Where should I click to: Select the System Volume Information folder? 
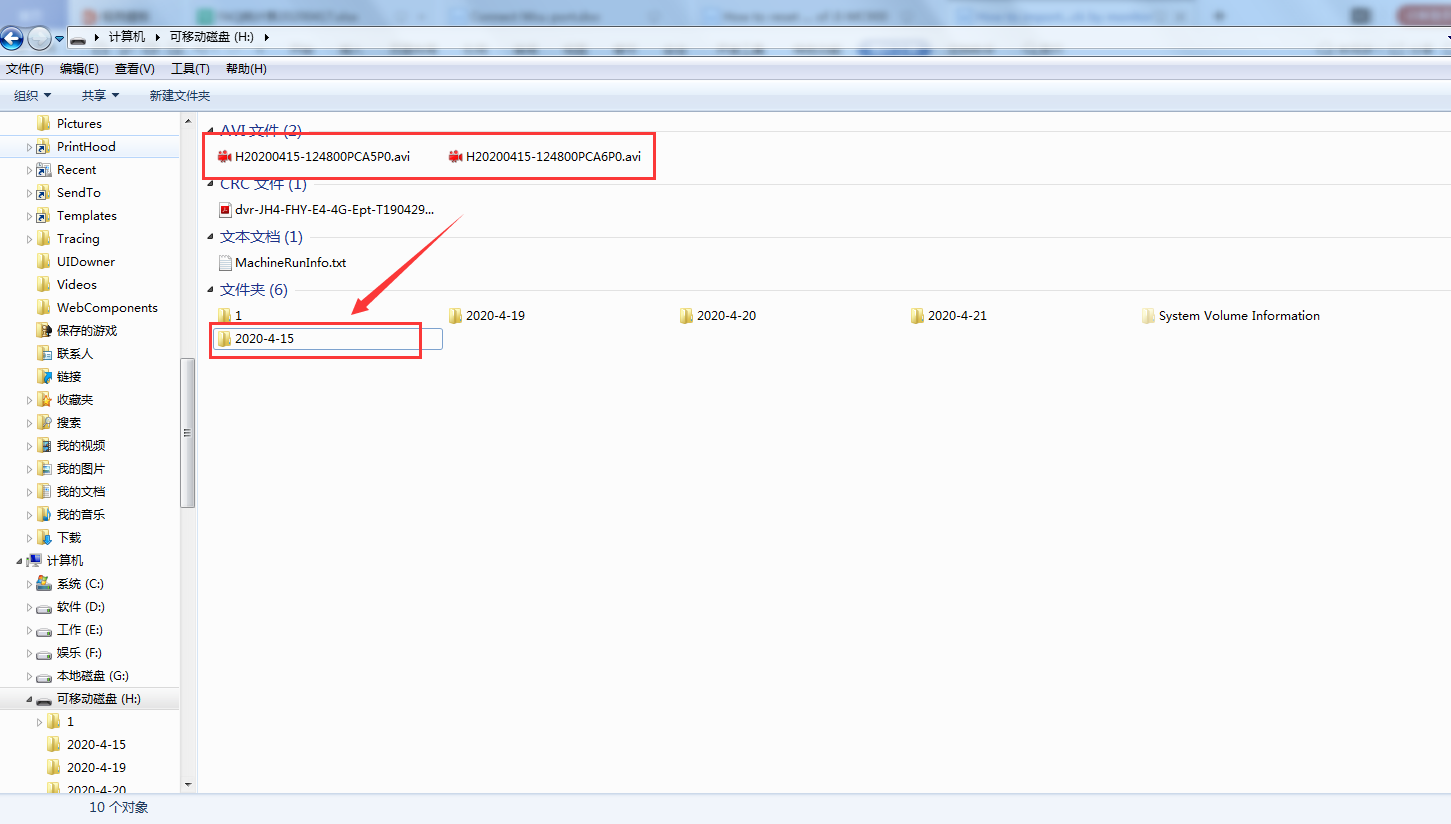coord(1231,316)
